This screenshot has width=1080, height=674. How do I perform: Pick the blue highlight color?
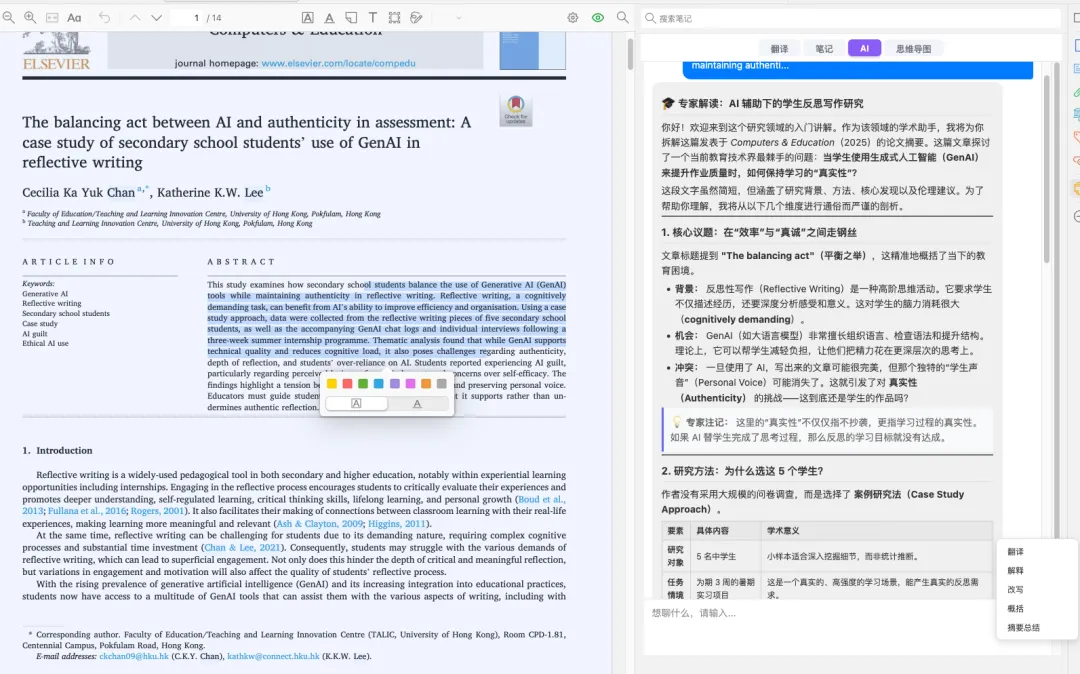tap(379, 383)
